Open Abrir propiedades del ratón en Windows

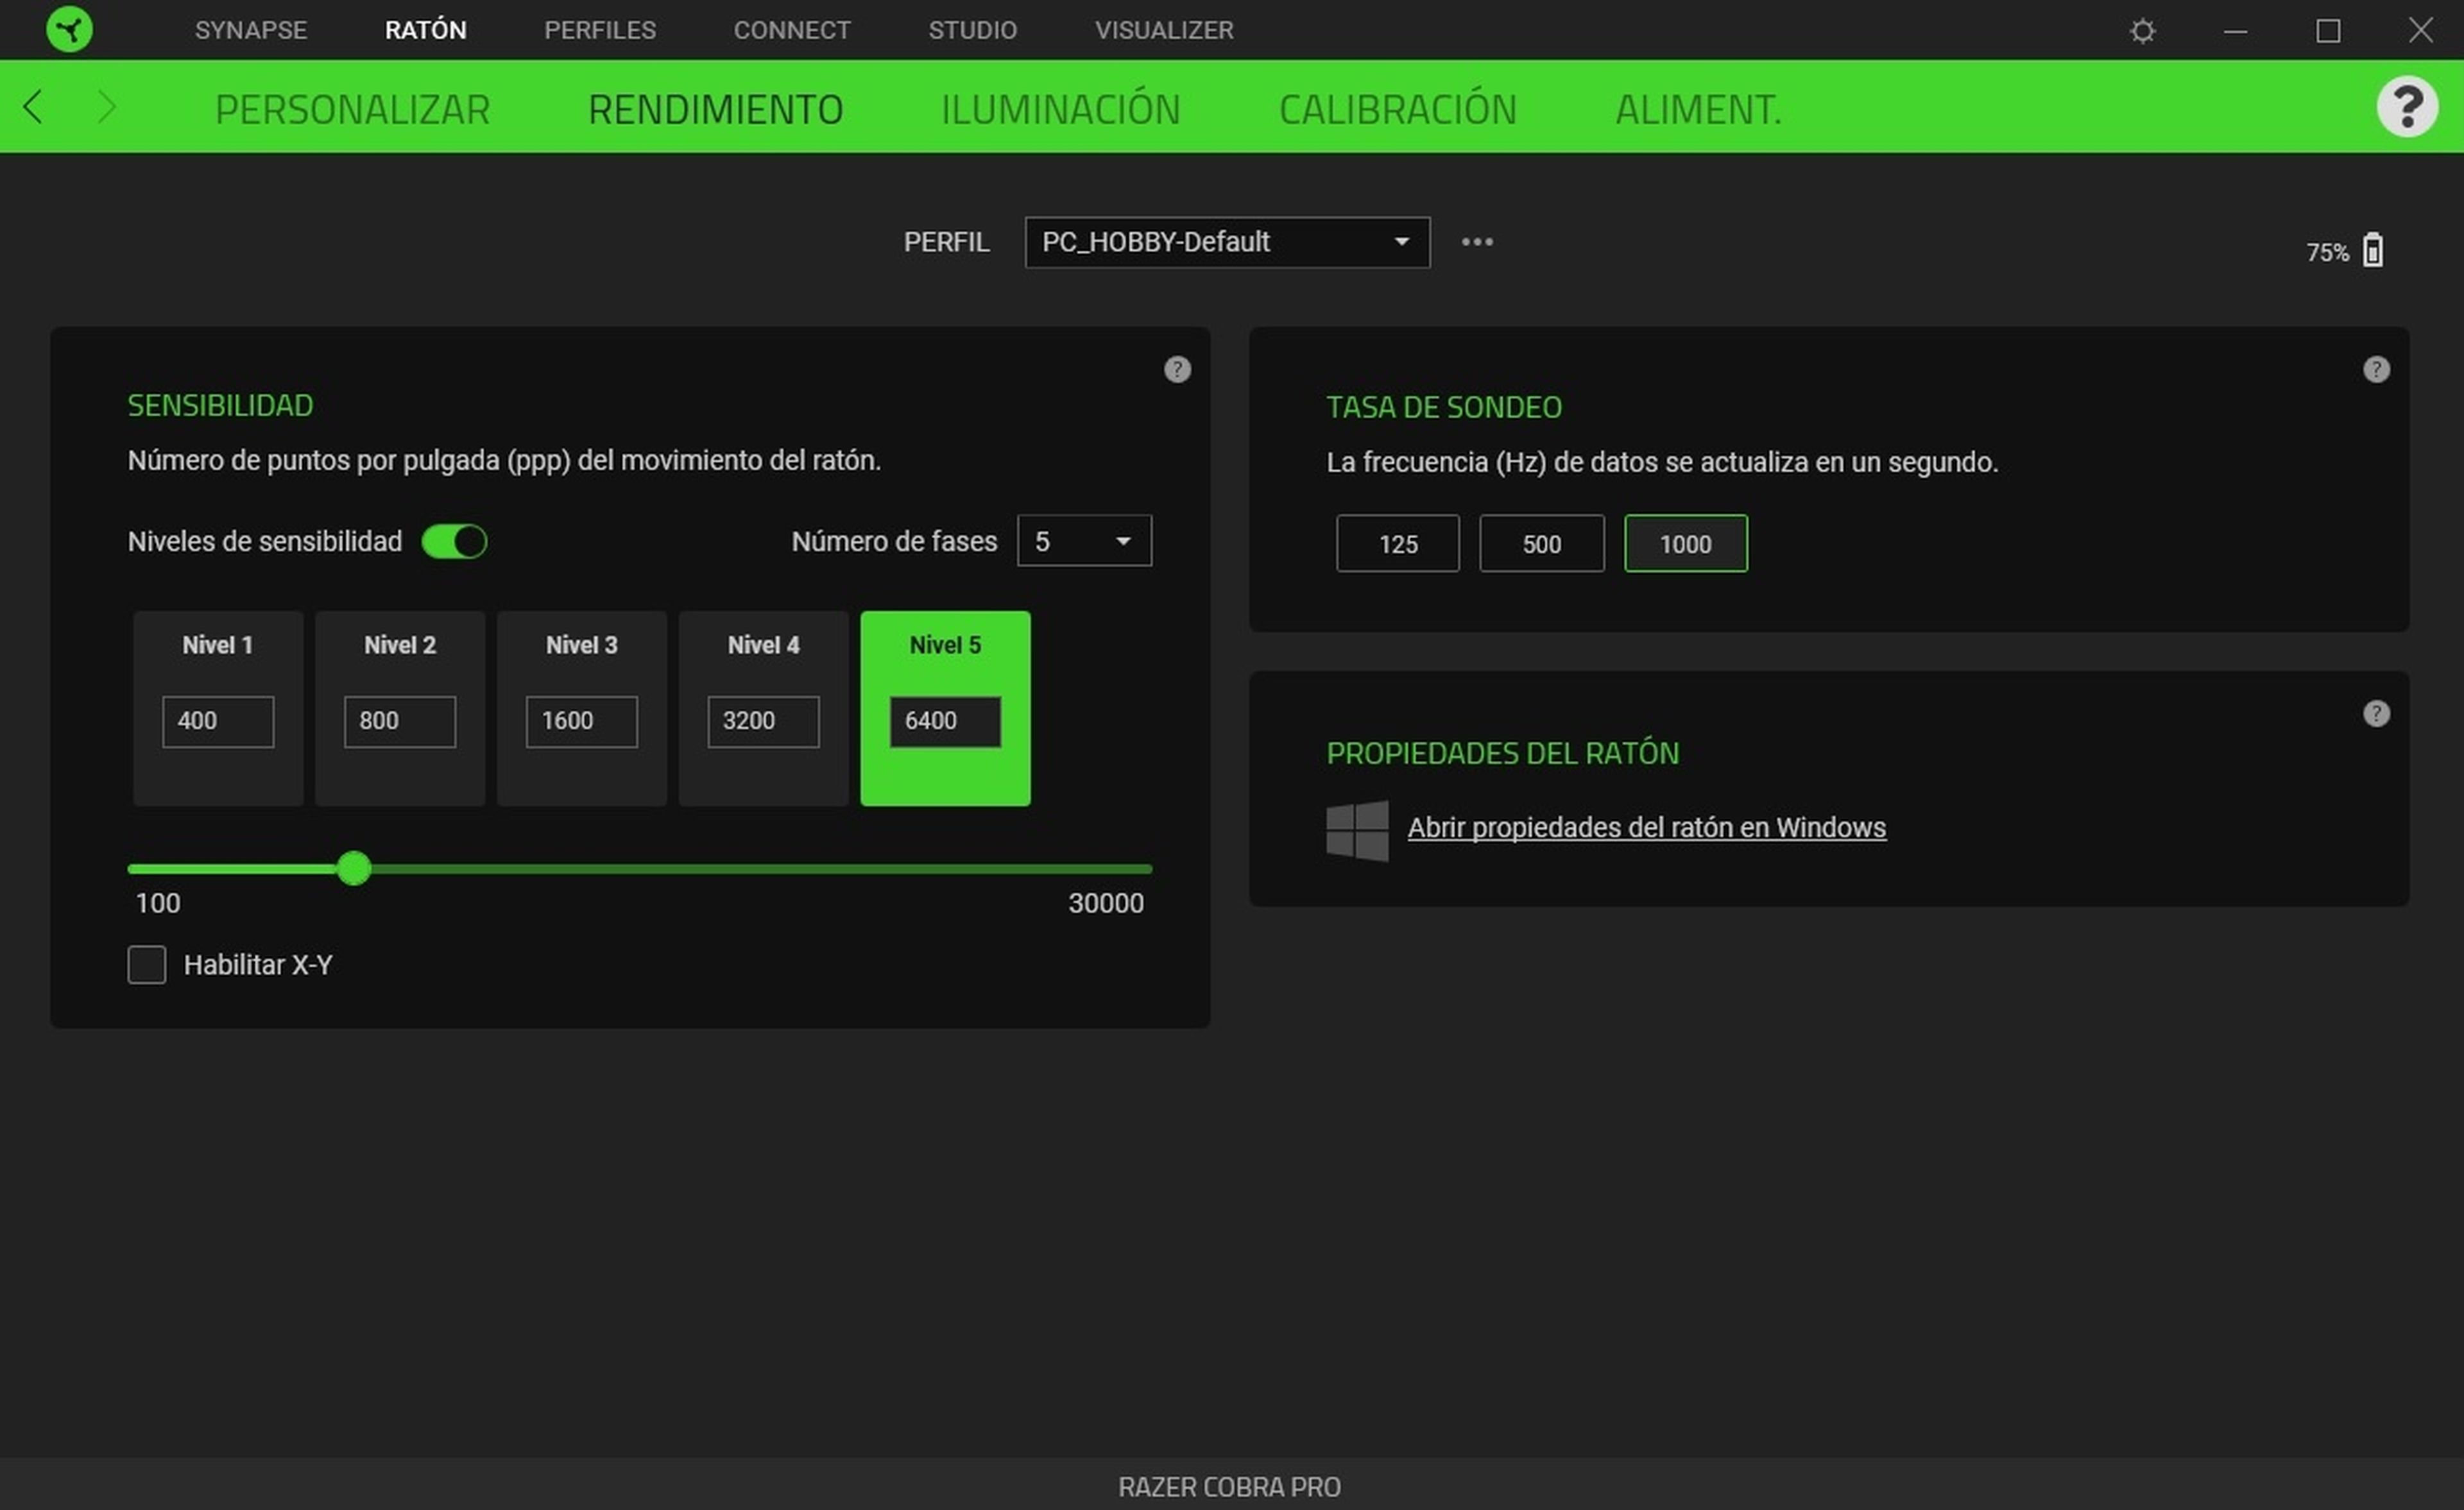point(1646,827)
